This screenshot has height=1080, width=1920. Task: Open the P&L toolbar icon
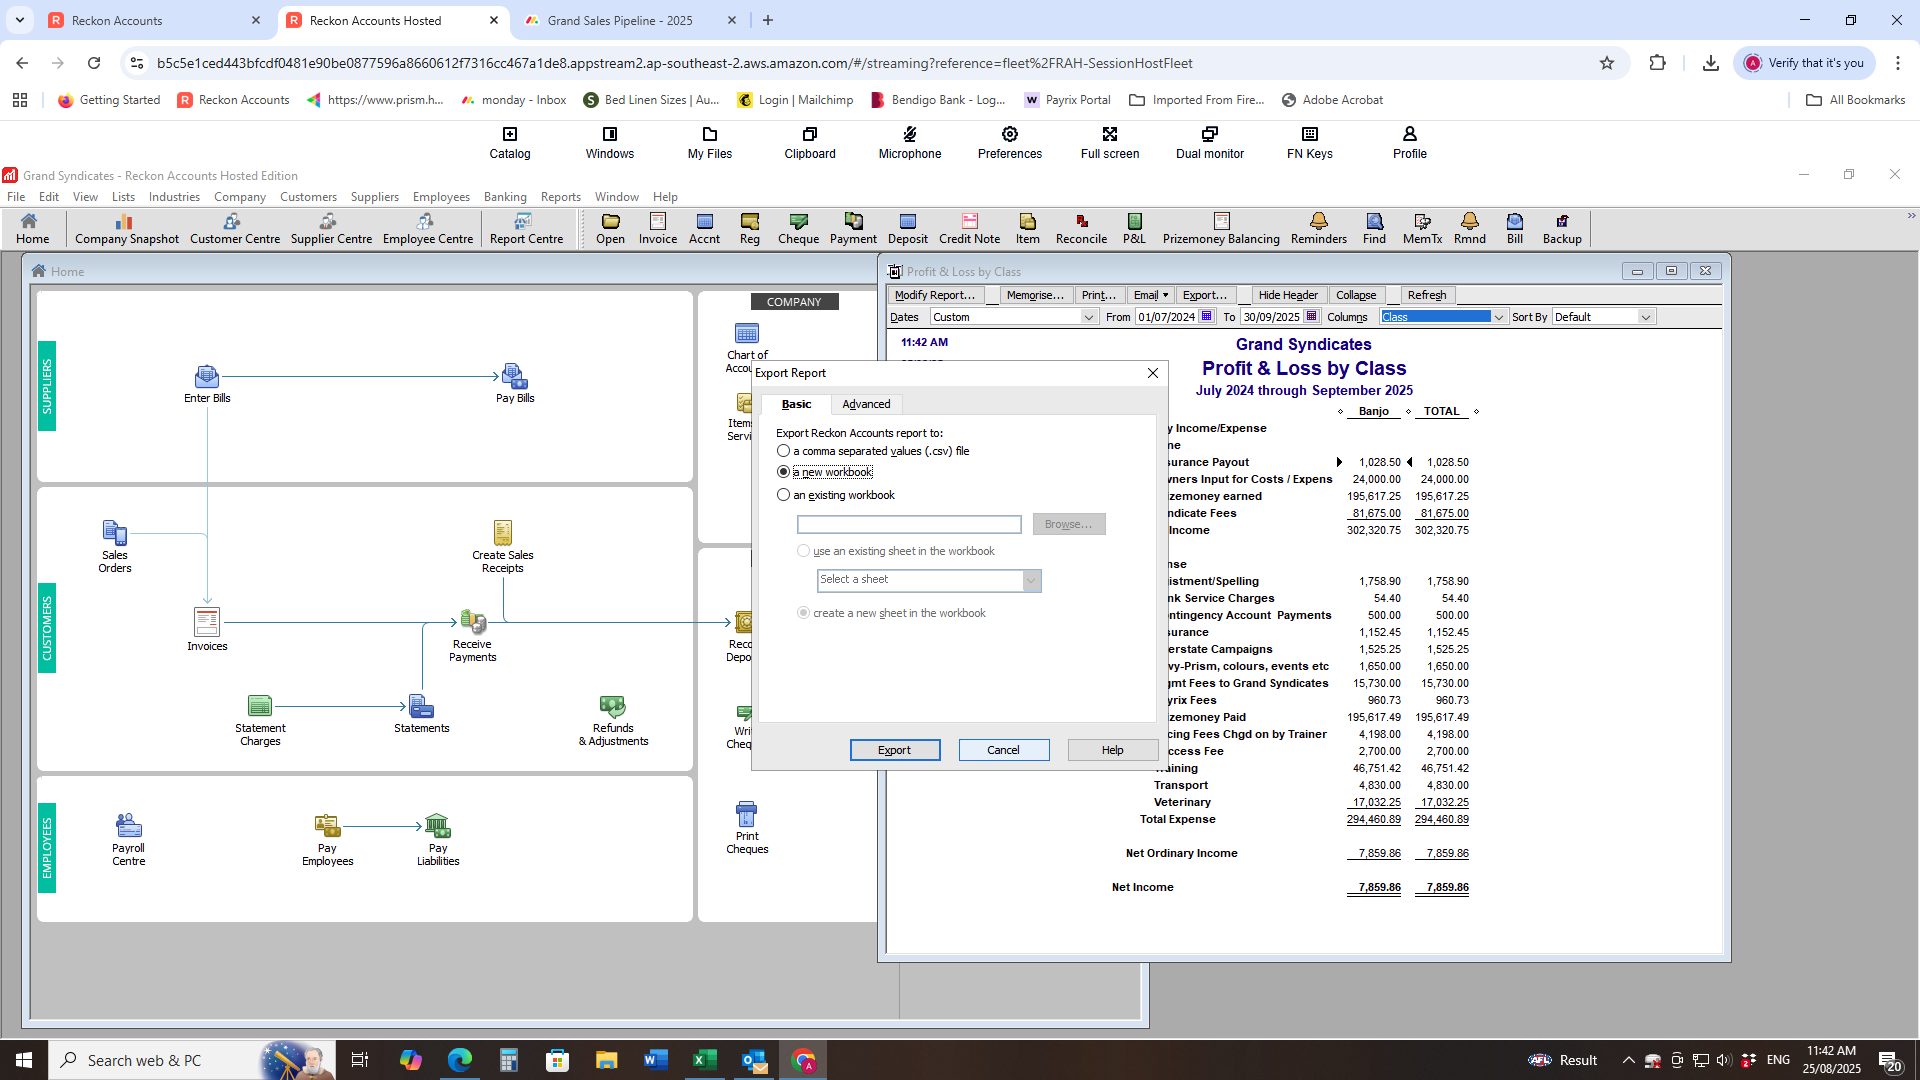1134,228
